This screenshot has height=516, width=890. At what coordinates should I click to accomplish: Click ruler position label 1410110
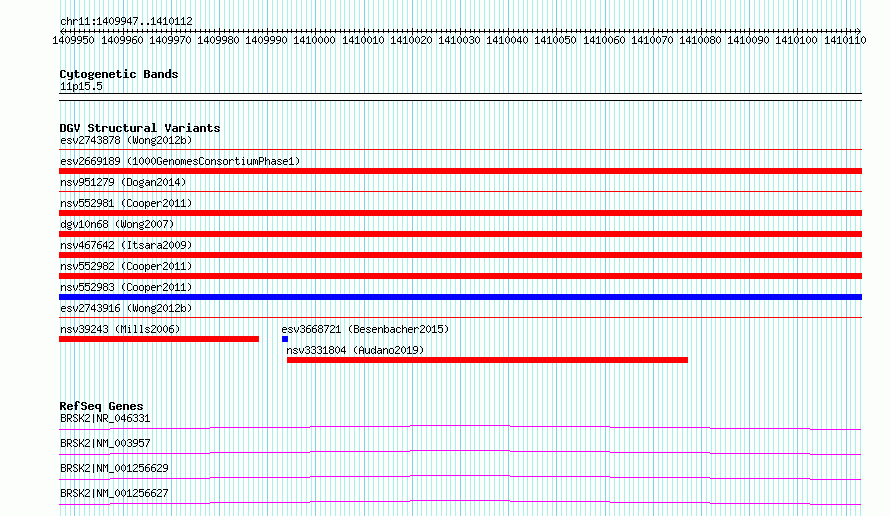coord(845,40)
